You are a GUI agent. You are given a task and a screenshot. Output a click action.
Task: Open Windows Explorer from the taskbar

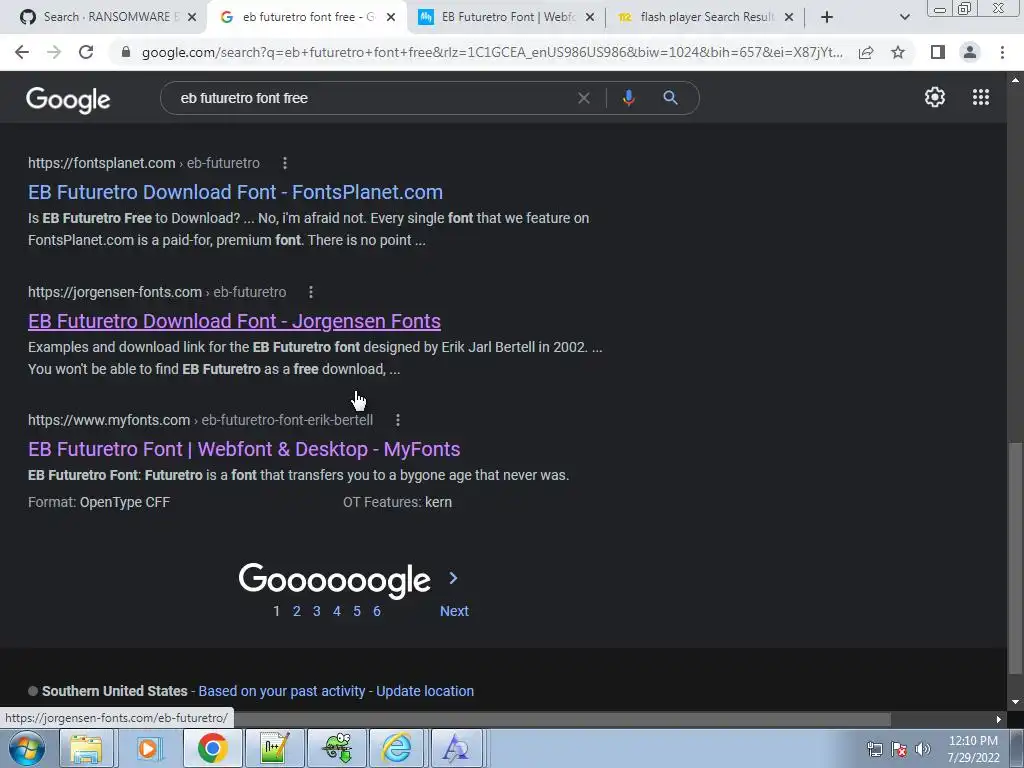(x=86, y=748)
